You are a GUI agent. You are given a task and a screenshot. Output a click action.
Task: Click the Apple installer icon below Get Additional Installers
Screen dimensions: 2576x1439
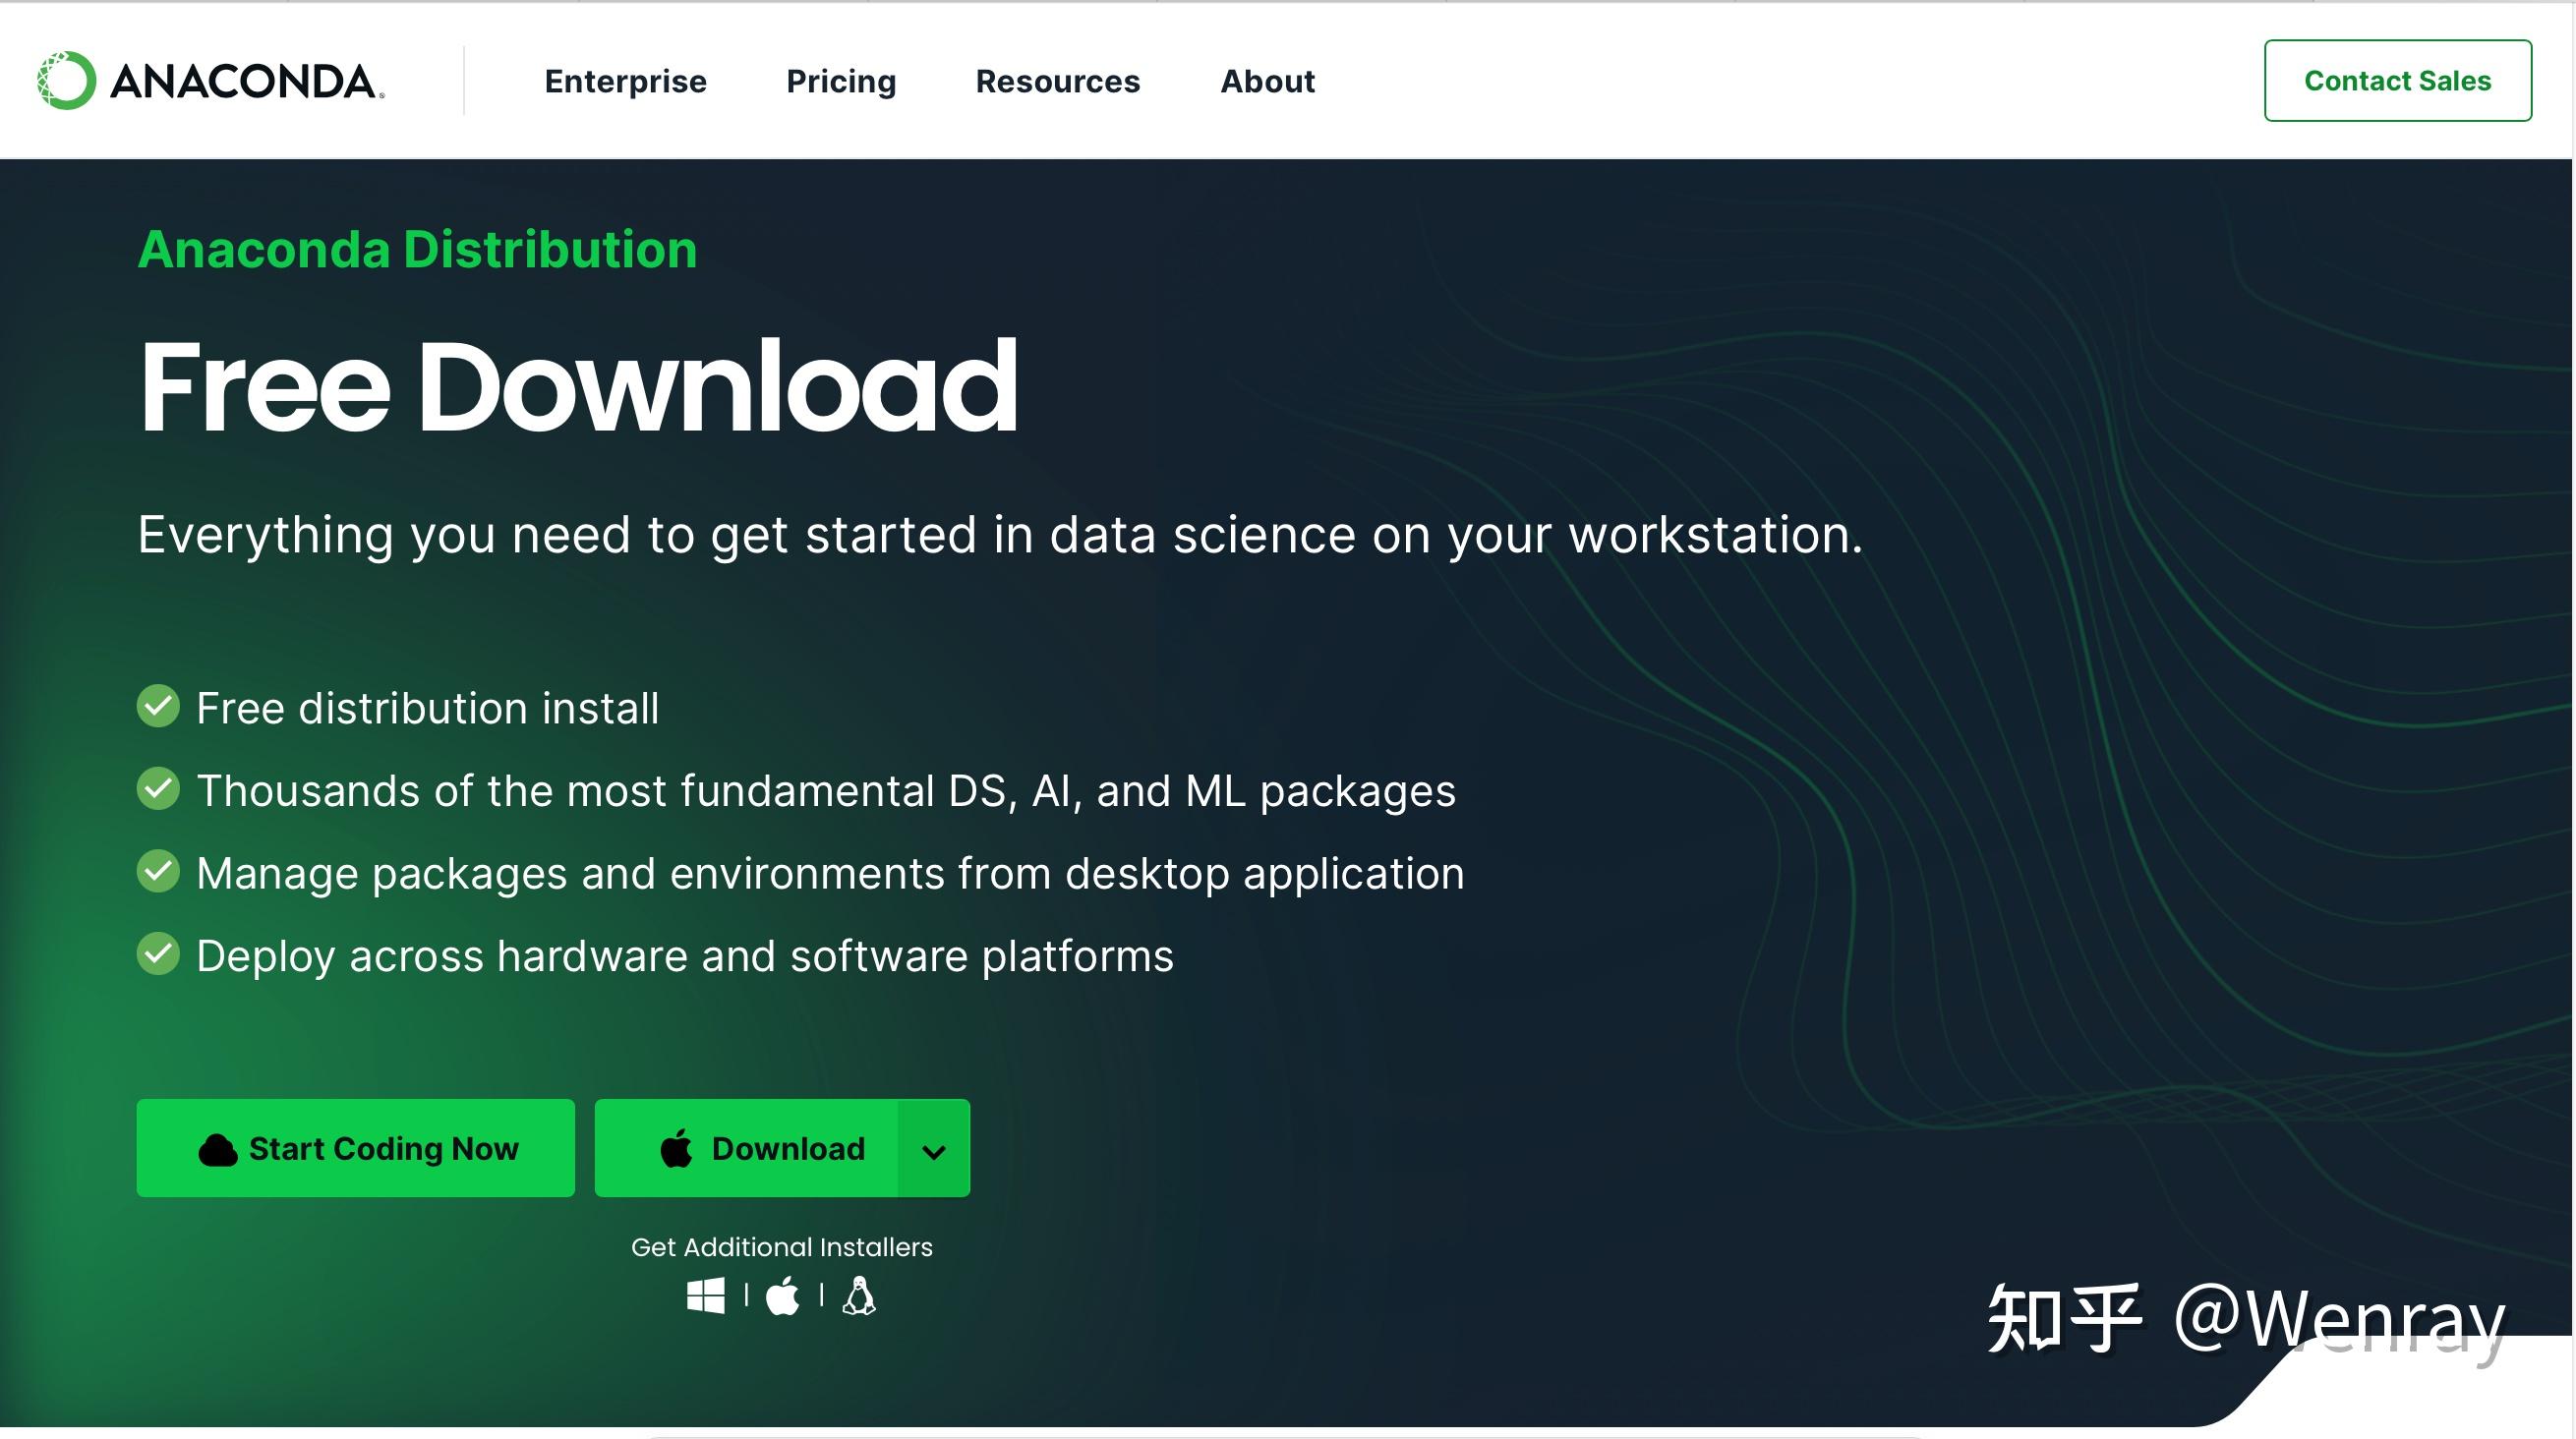783,1296
